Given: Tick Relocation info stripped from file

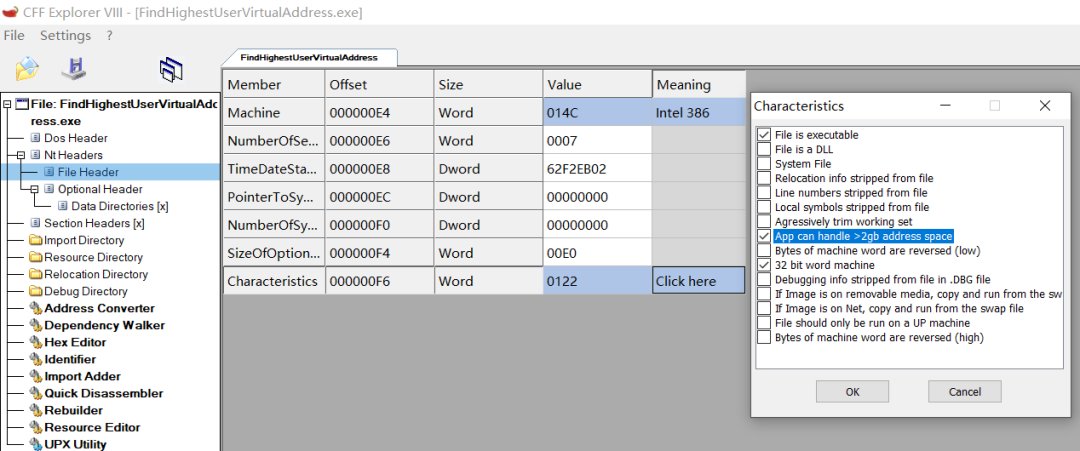Looking at the screenshot, I should click(x=764, y=178).
